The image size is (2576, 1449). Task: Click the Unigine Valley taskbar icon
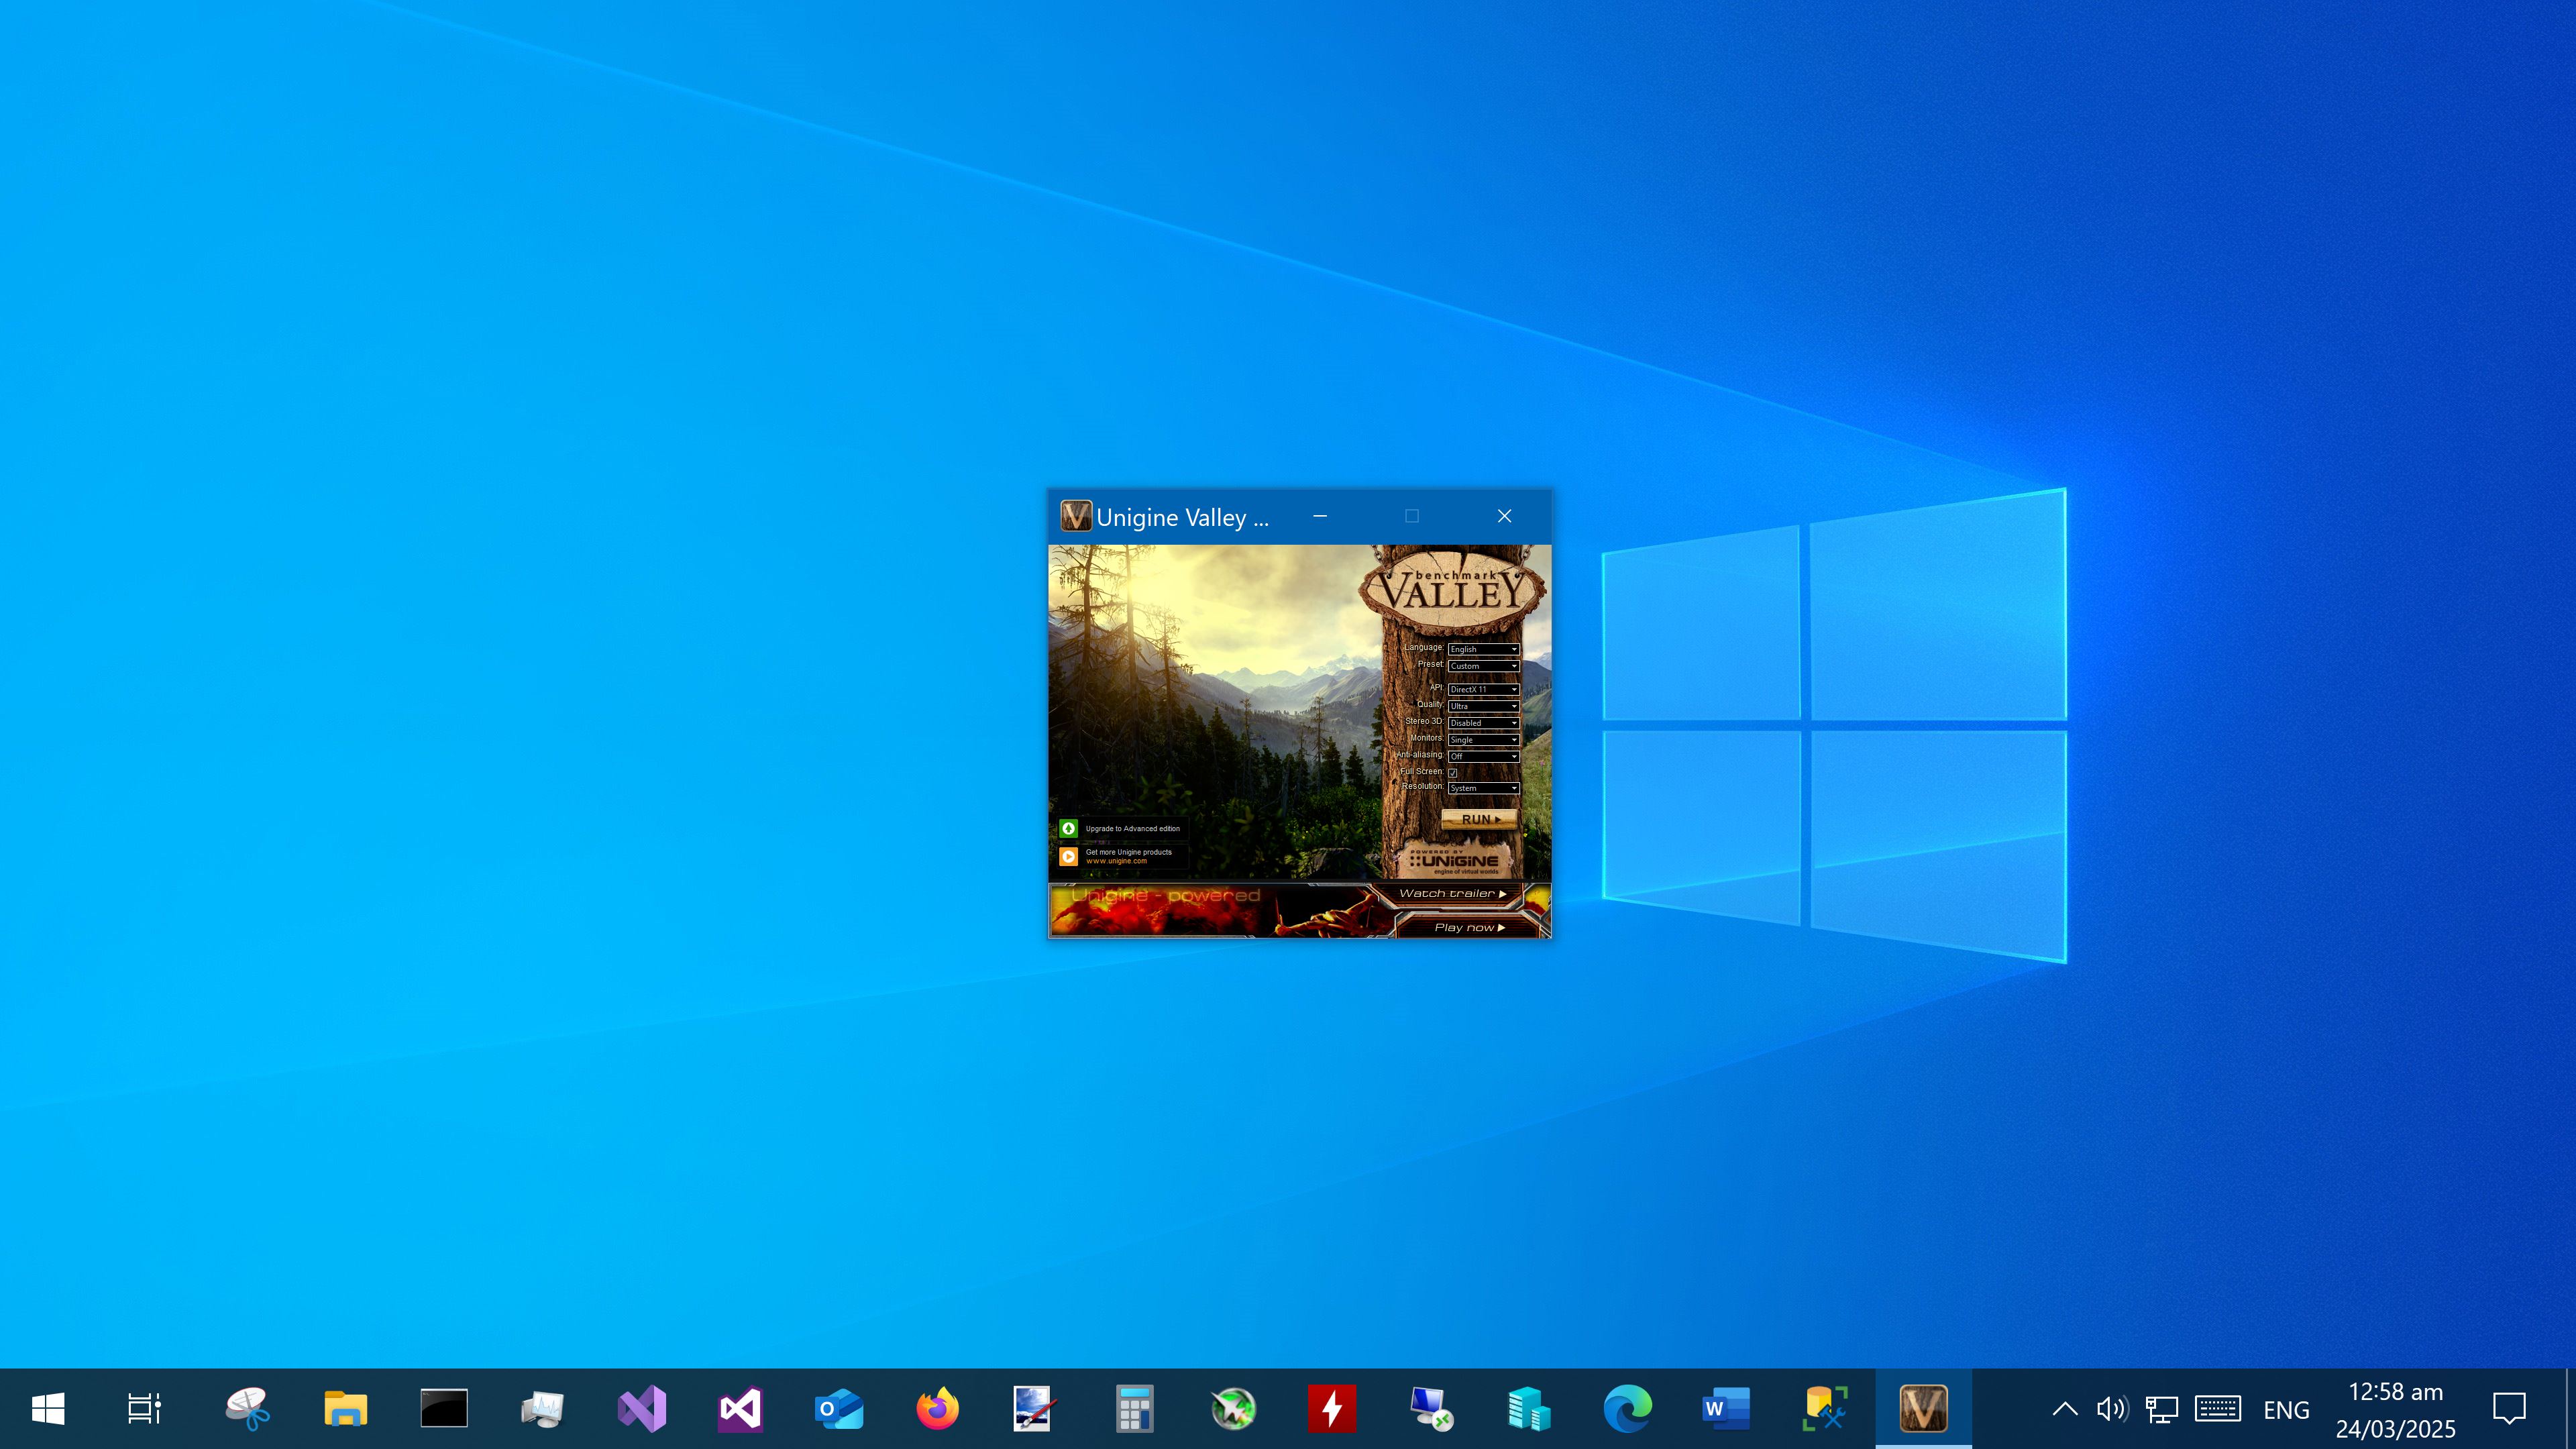(1922, 1409)
